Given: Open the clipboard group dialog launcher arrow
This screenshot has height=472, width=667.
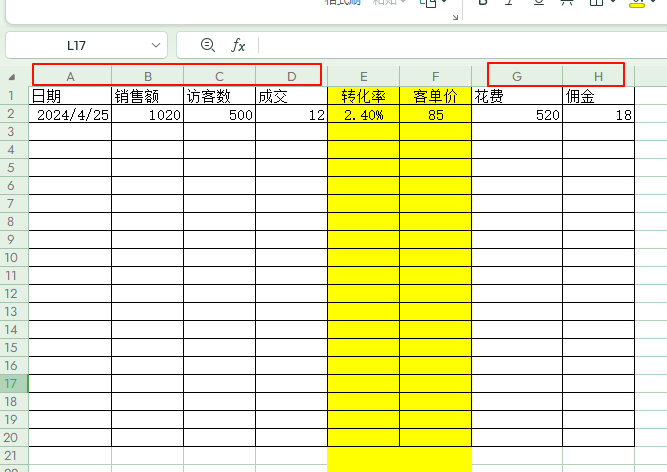Looking at the screenshot, I should tap(455, 17).
